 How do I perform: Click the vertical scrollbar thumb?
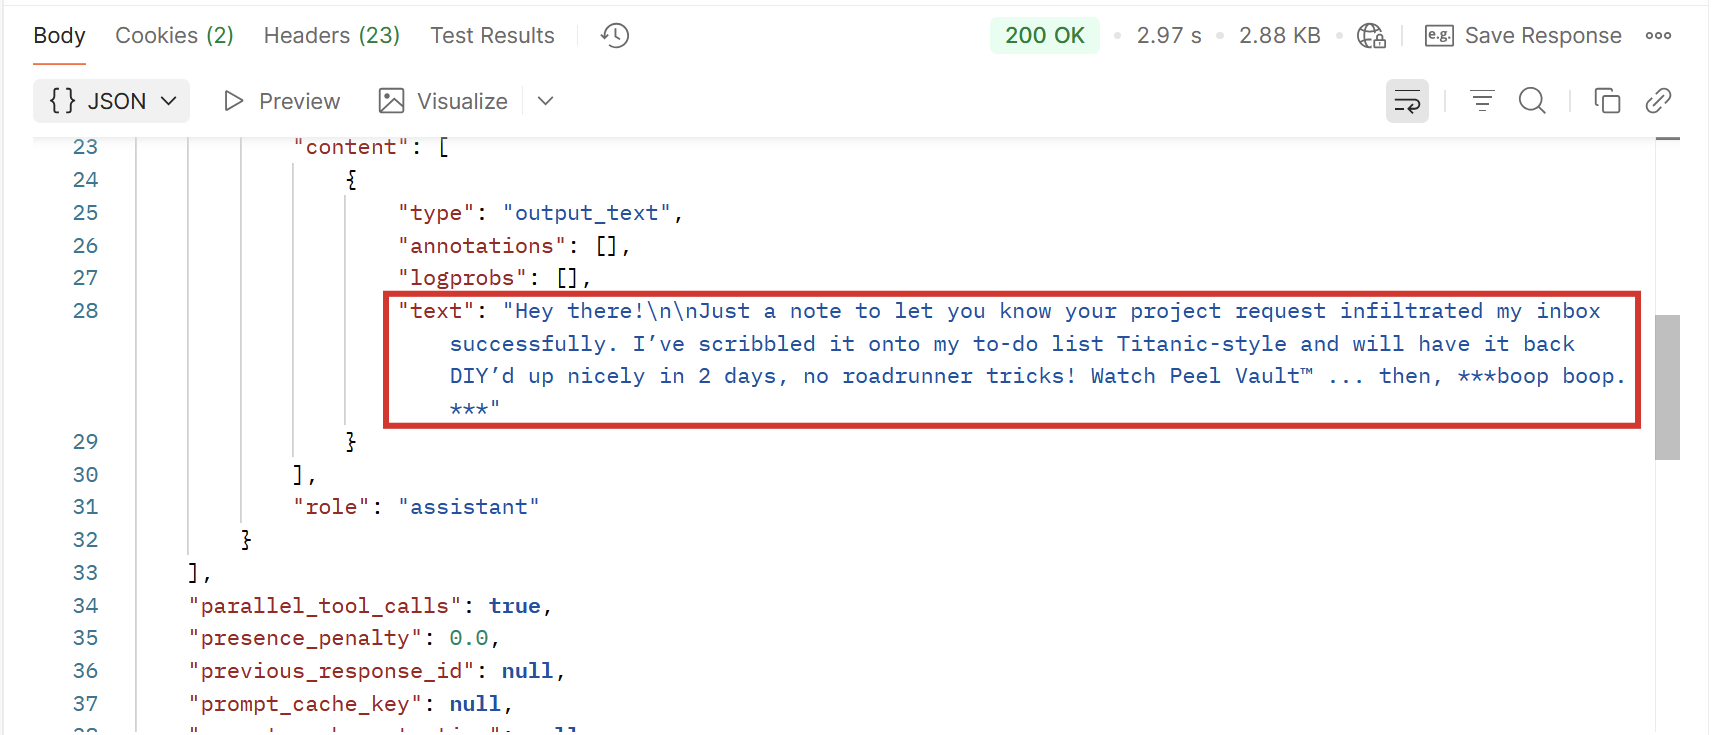point(1667,387)
